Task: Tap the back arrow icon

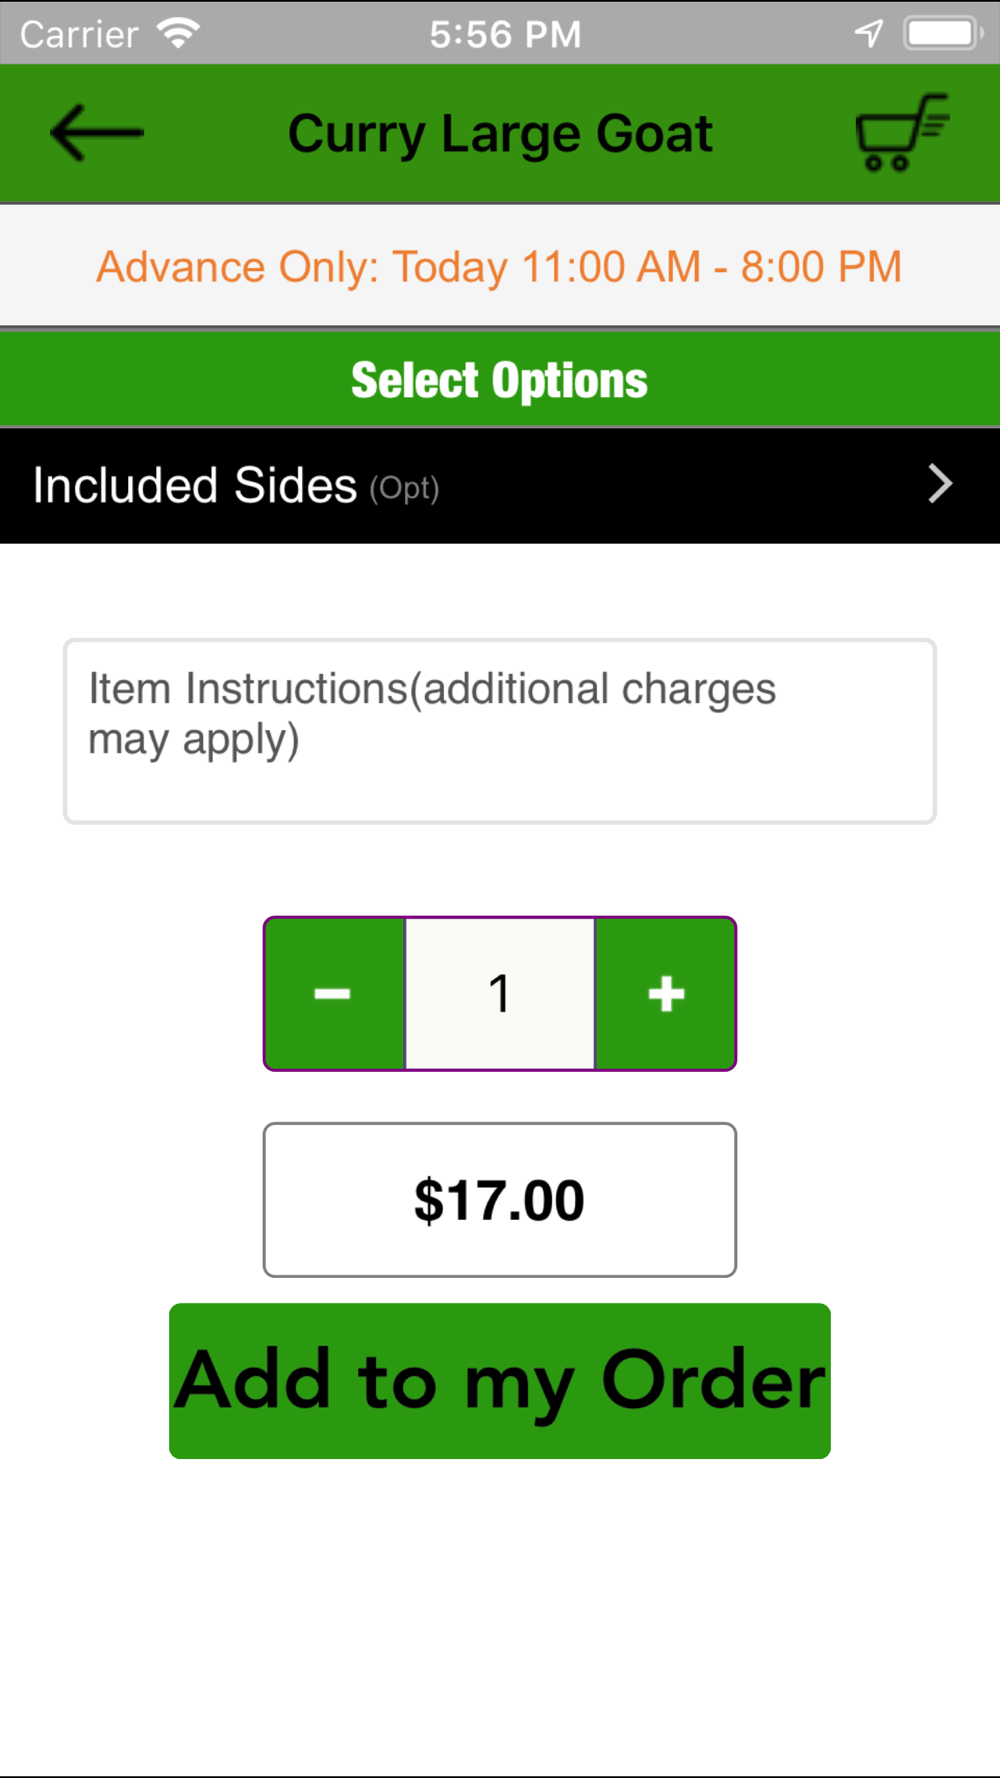Action: coord(97,133)
